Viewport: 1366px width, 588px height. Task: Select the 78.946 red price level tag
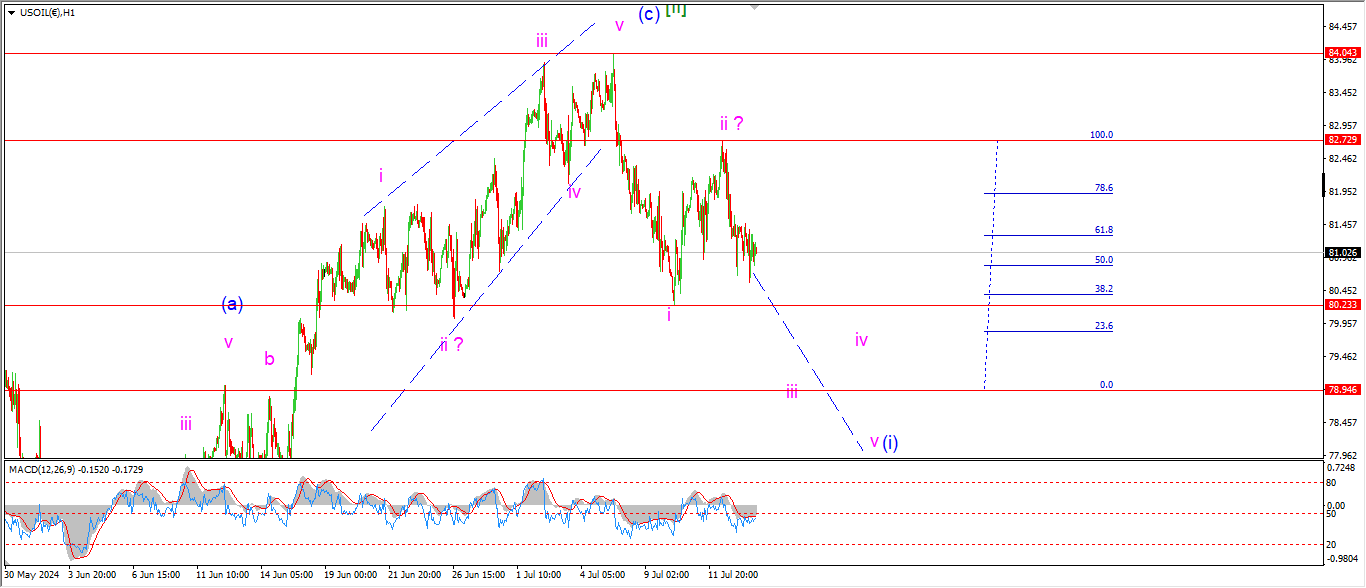pyautogui.click(x=1341, y=390)
